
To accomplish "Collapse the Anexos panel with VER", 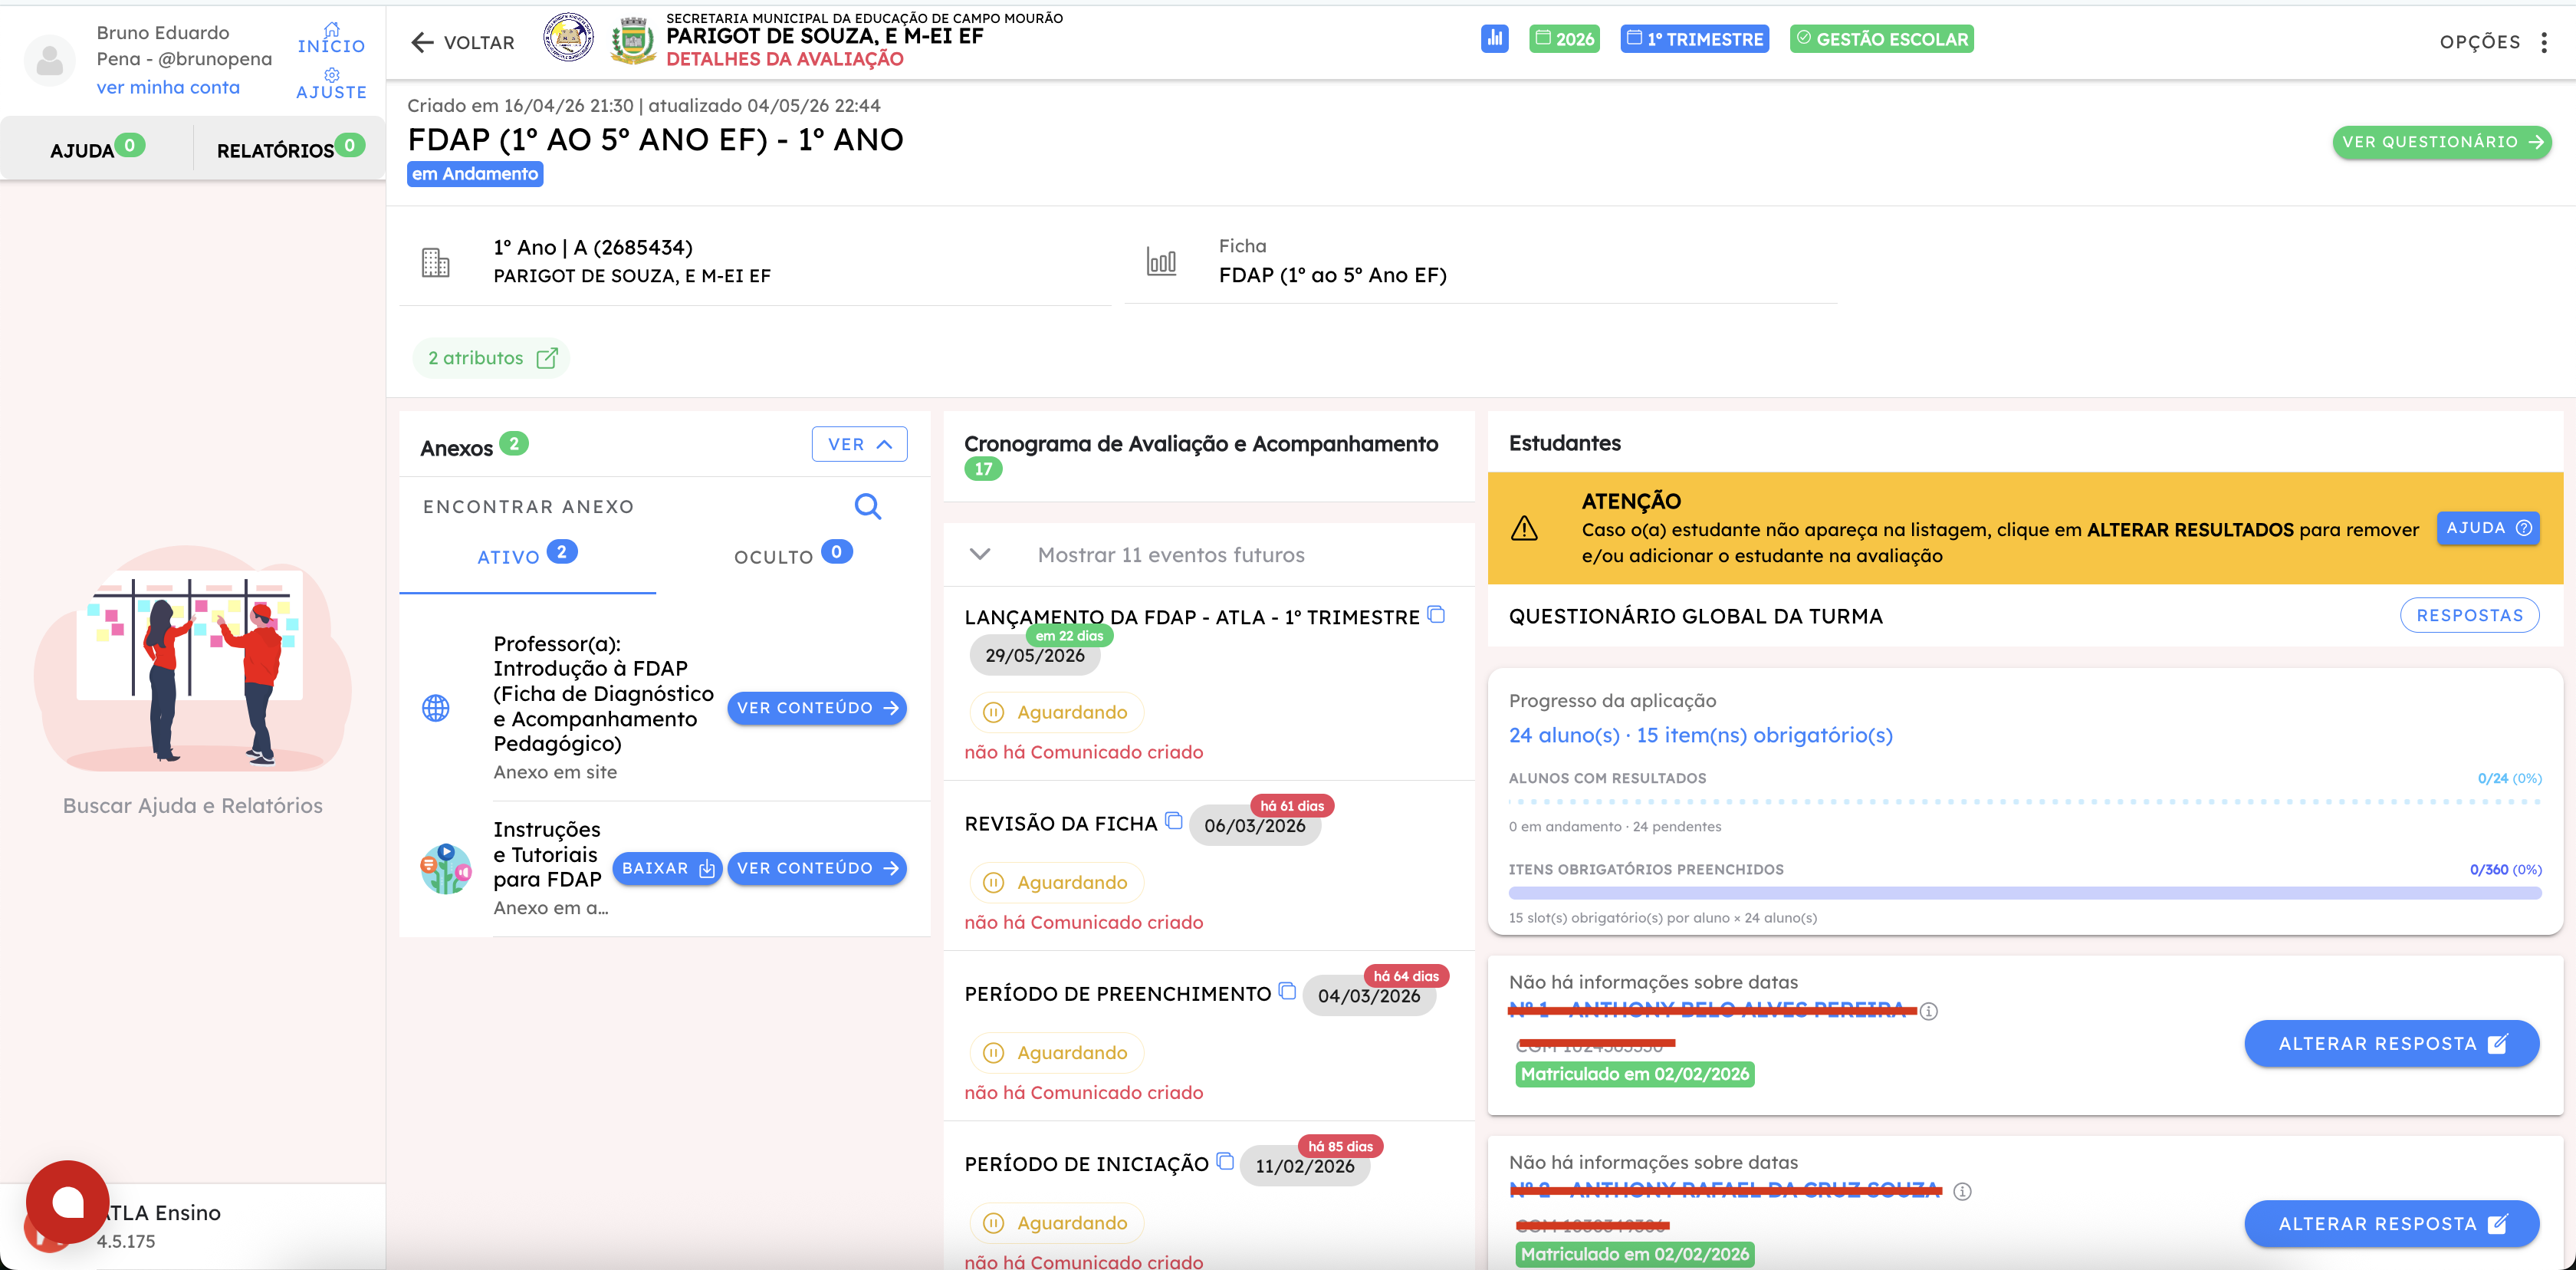I will click(x=859, y=444).
